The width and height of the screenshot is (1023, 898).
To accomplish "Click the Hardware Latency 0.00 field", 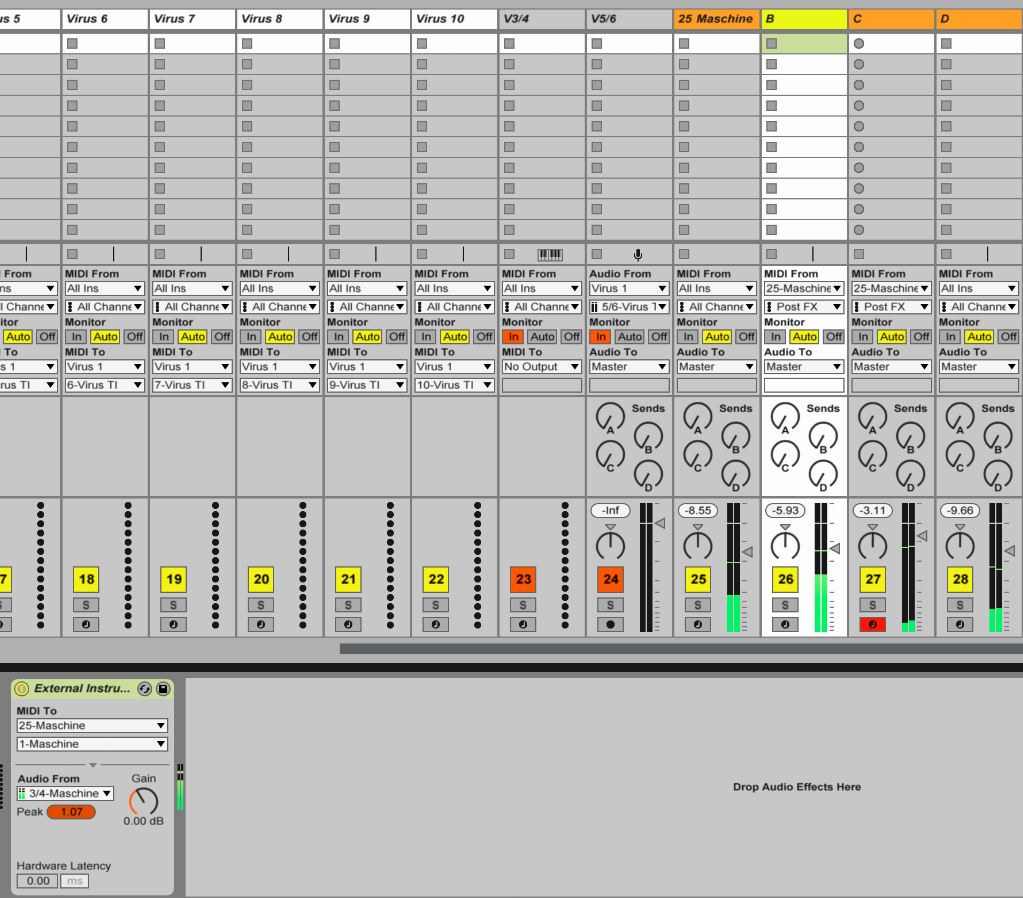I will coord(38,881).
